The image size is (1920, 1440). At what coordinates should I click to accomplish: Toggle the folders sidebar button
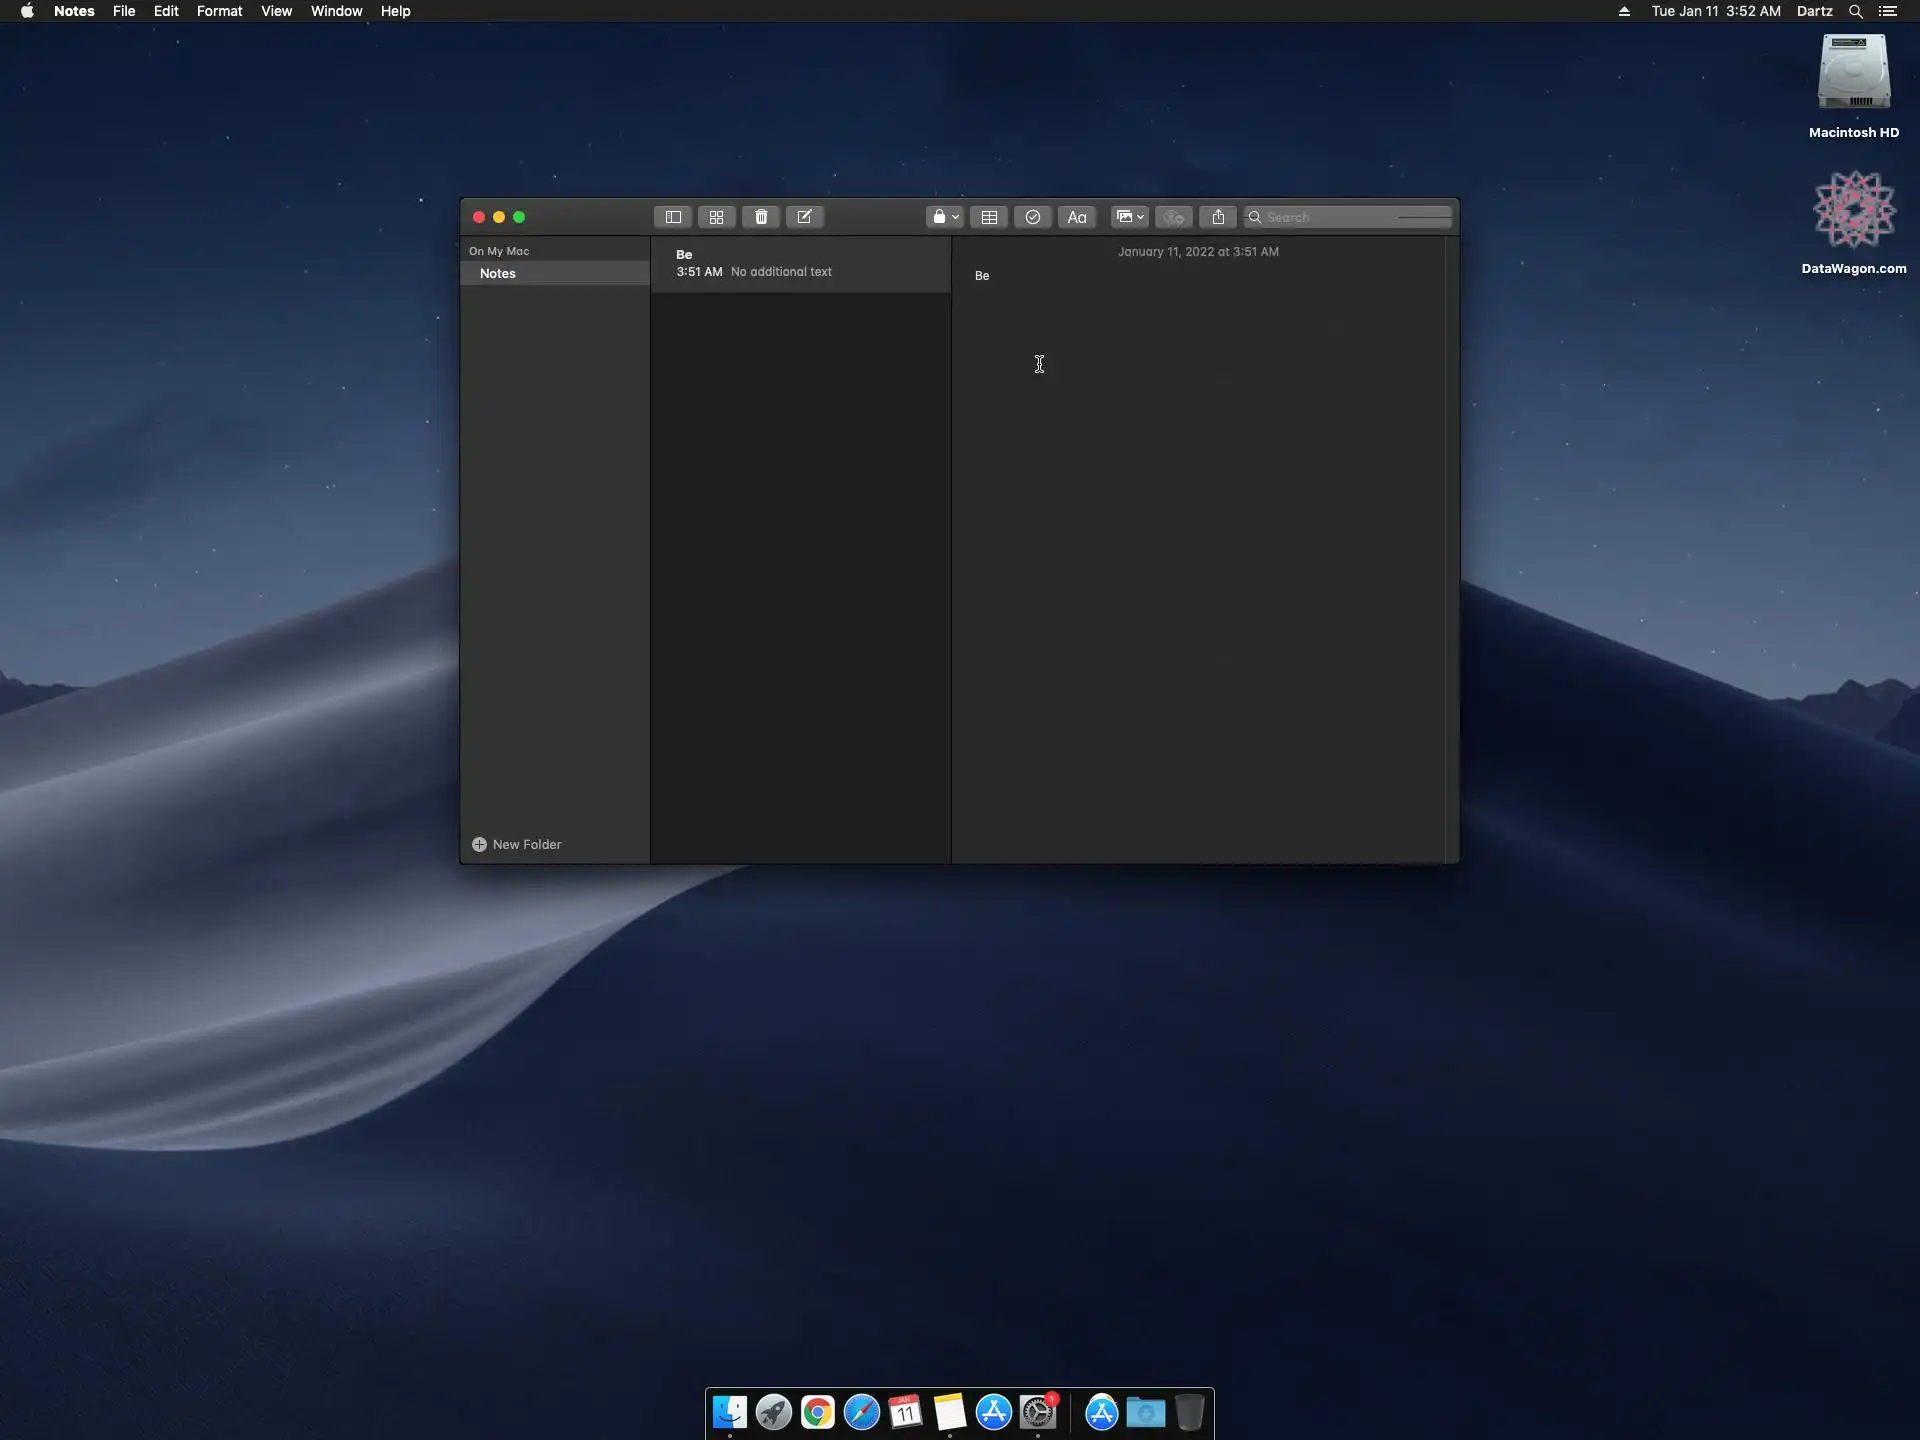pos(673,217)
